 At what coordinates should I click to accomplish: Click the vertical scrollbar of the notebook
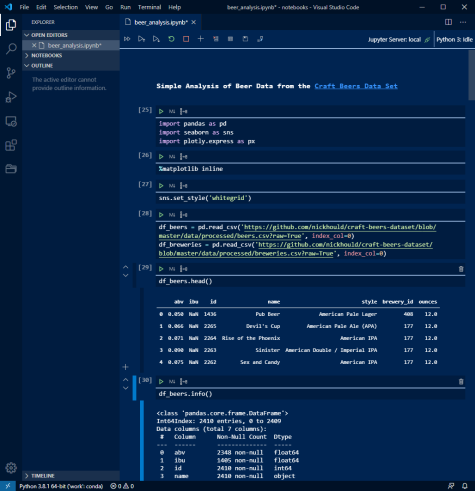pyautogui.click(x=471, y=75)
